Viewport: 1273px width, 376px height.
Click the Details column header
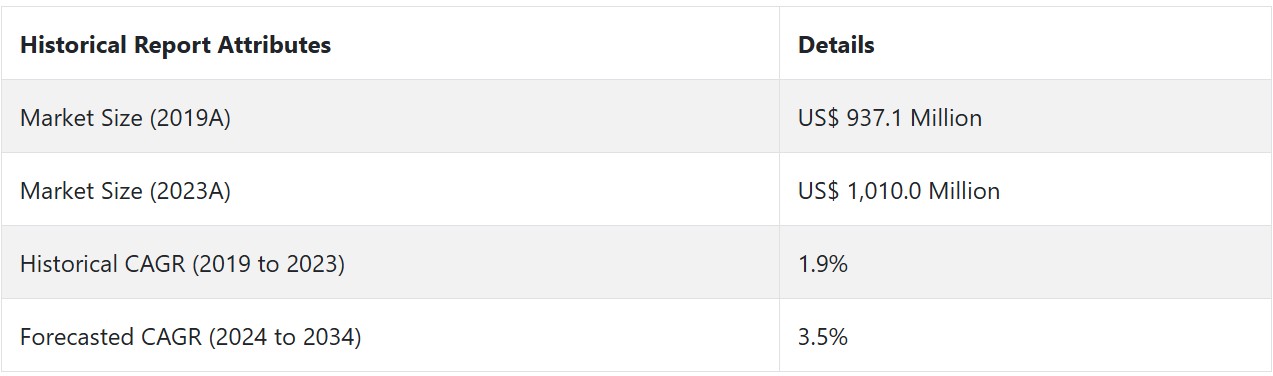[836, 45]
